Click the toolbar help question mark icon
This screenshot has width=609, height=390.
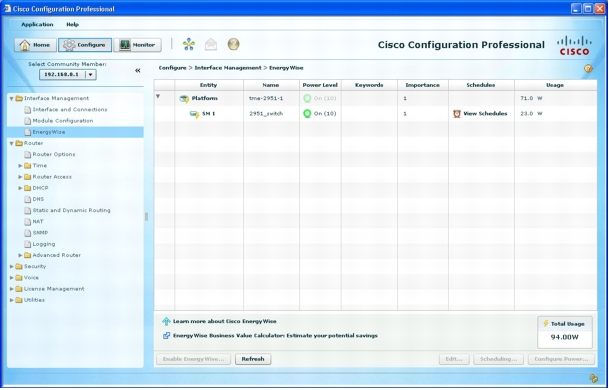[x=233, y=44]
